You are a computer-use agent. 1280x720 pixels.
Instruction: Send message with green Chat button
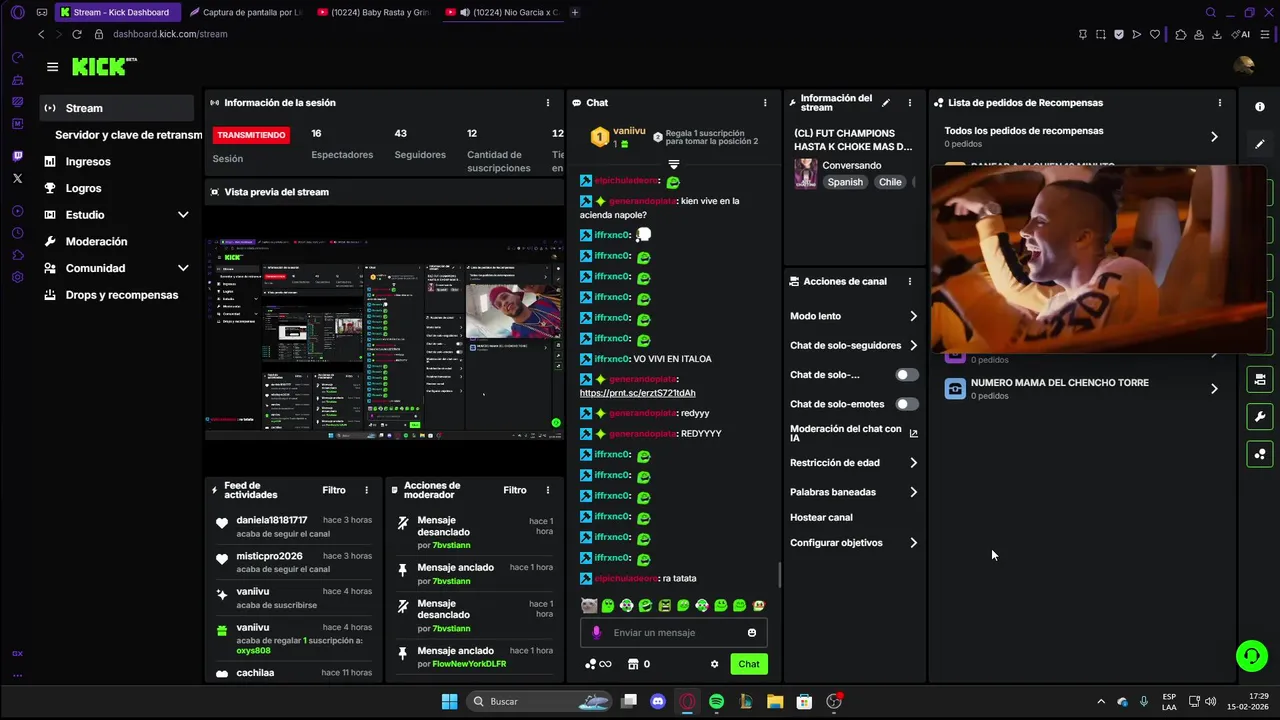(x=749, y=664)
